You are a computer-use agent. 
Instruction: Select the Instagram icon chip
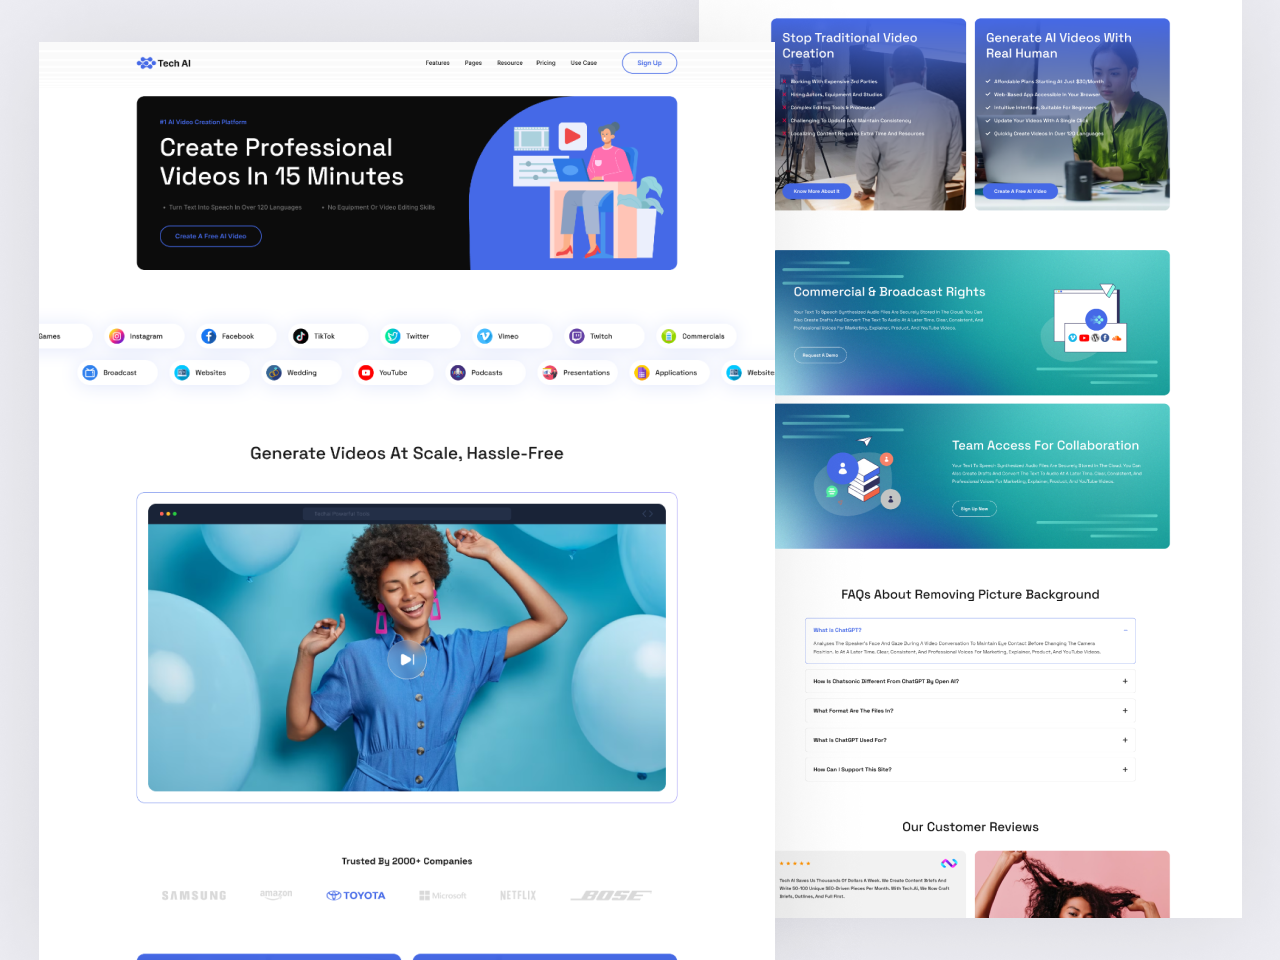pos(143,336)
